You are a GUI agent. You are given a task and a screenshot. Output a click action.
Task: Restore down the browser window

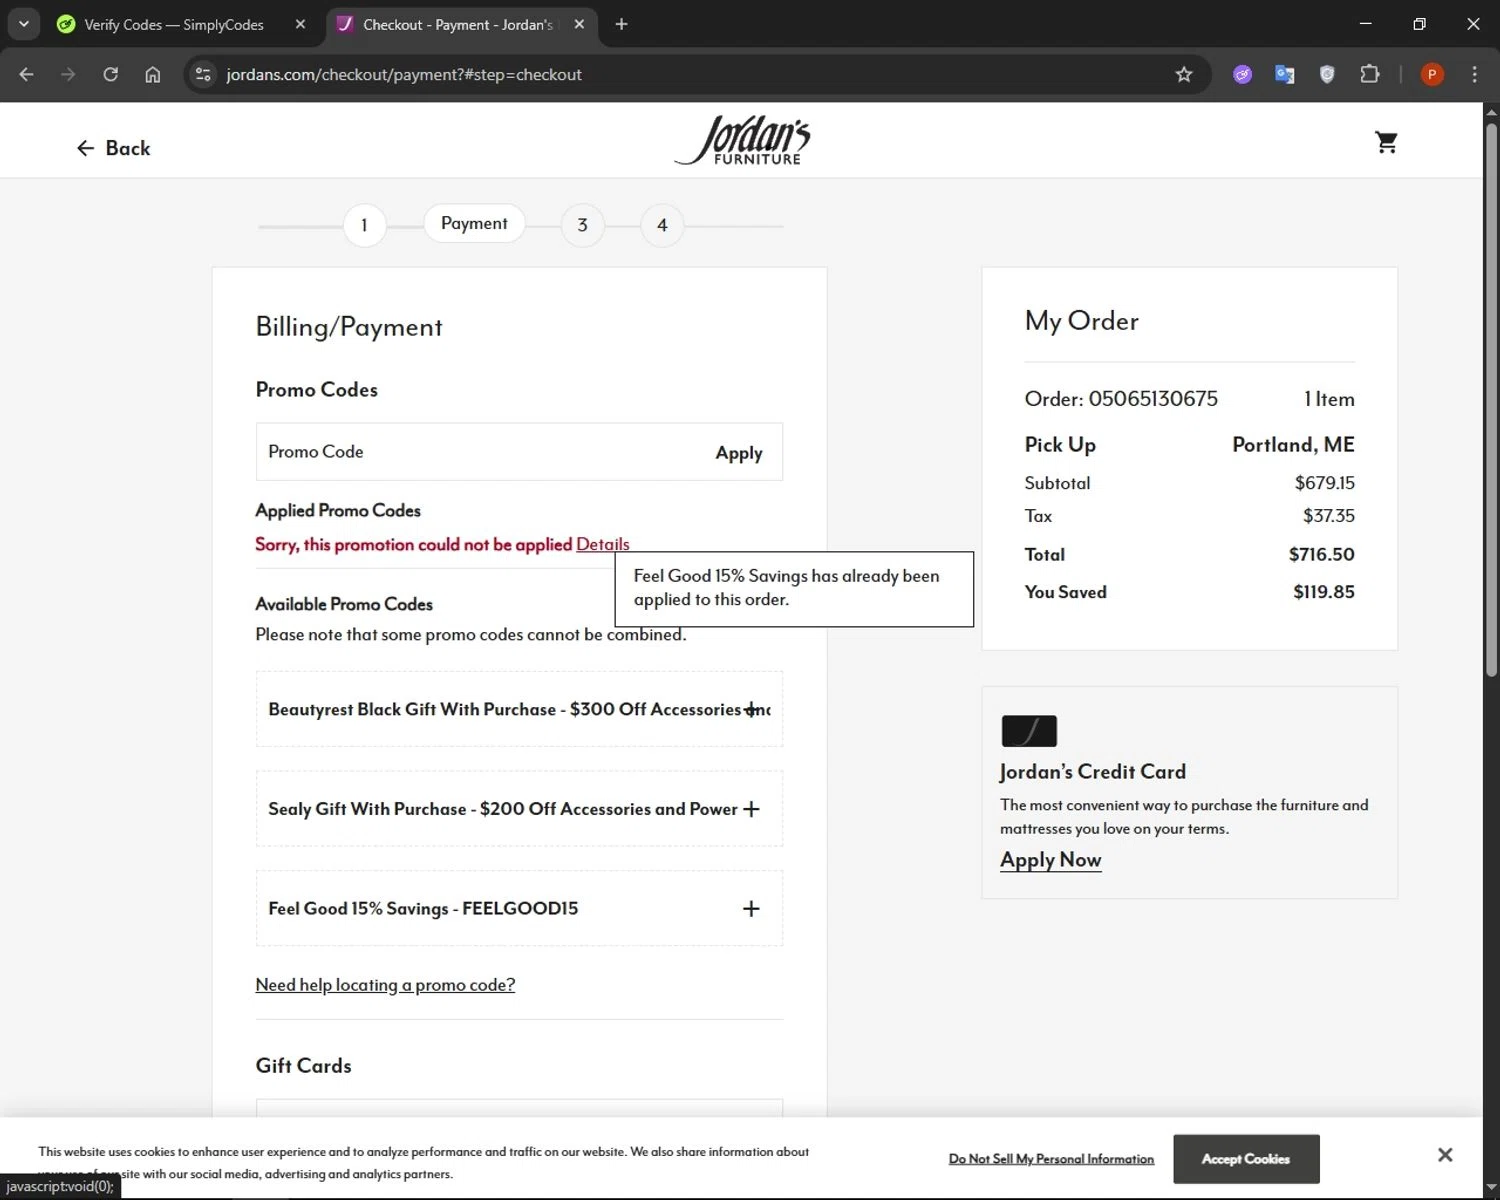tap(1419, 24)
